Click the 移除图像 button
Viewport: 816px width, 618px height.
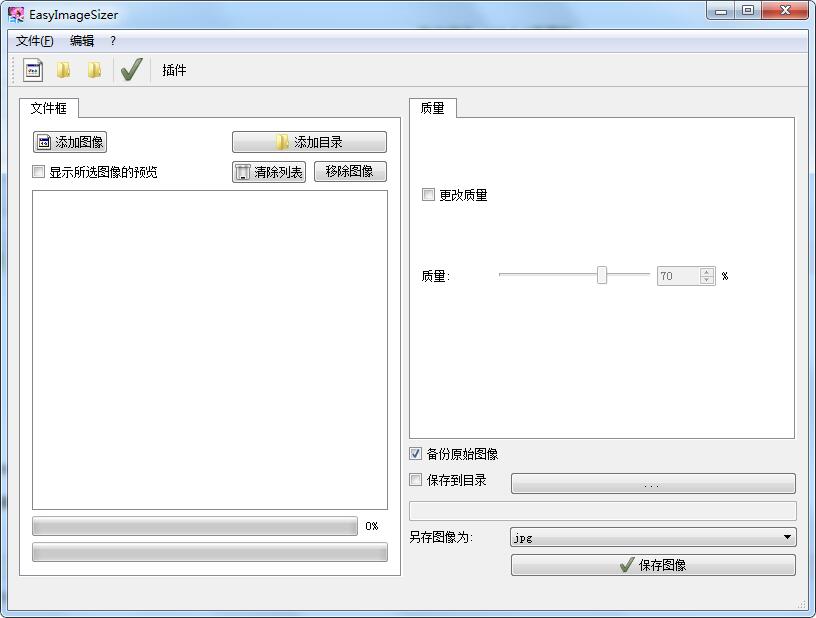tap(350, 172)
